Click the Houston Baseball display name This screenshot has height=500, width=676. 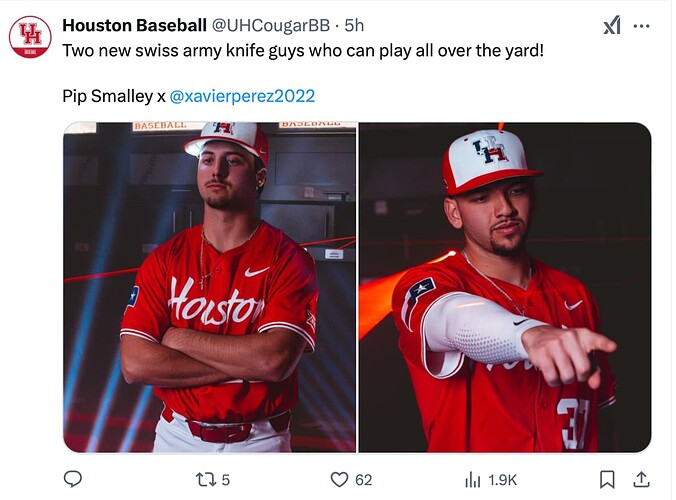(135, 25)
